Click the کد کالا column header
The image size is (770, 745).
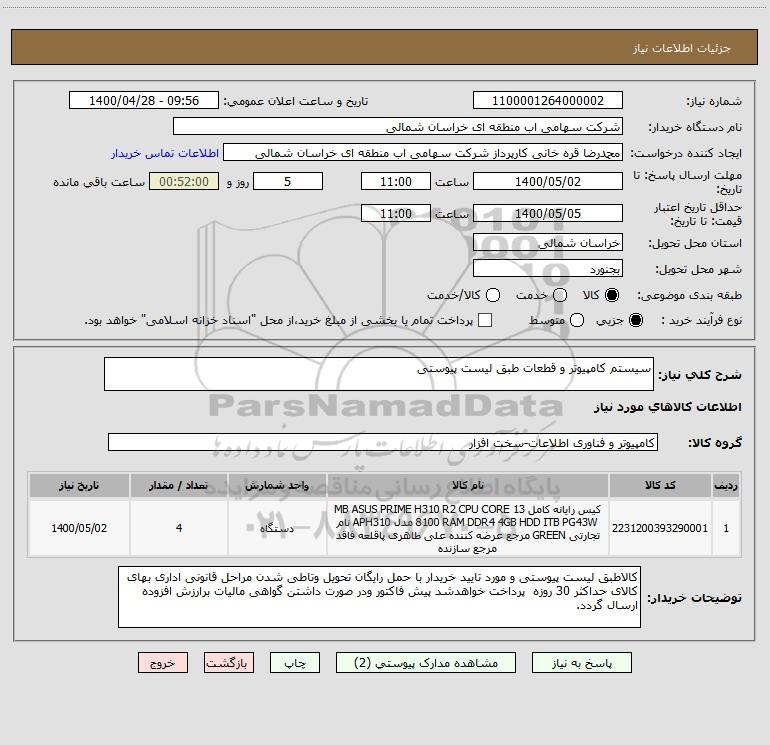pos(660,485)
